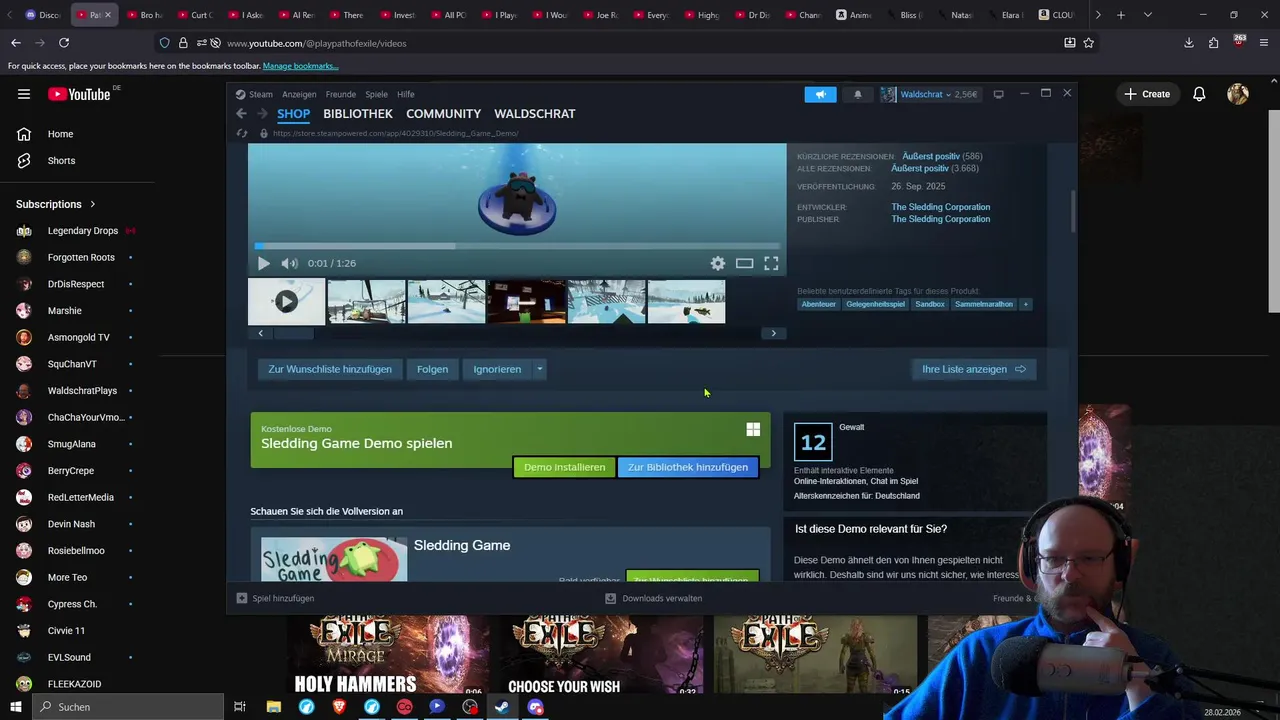Click Steam announcements megaphone icon

820,94
